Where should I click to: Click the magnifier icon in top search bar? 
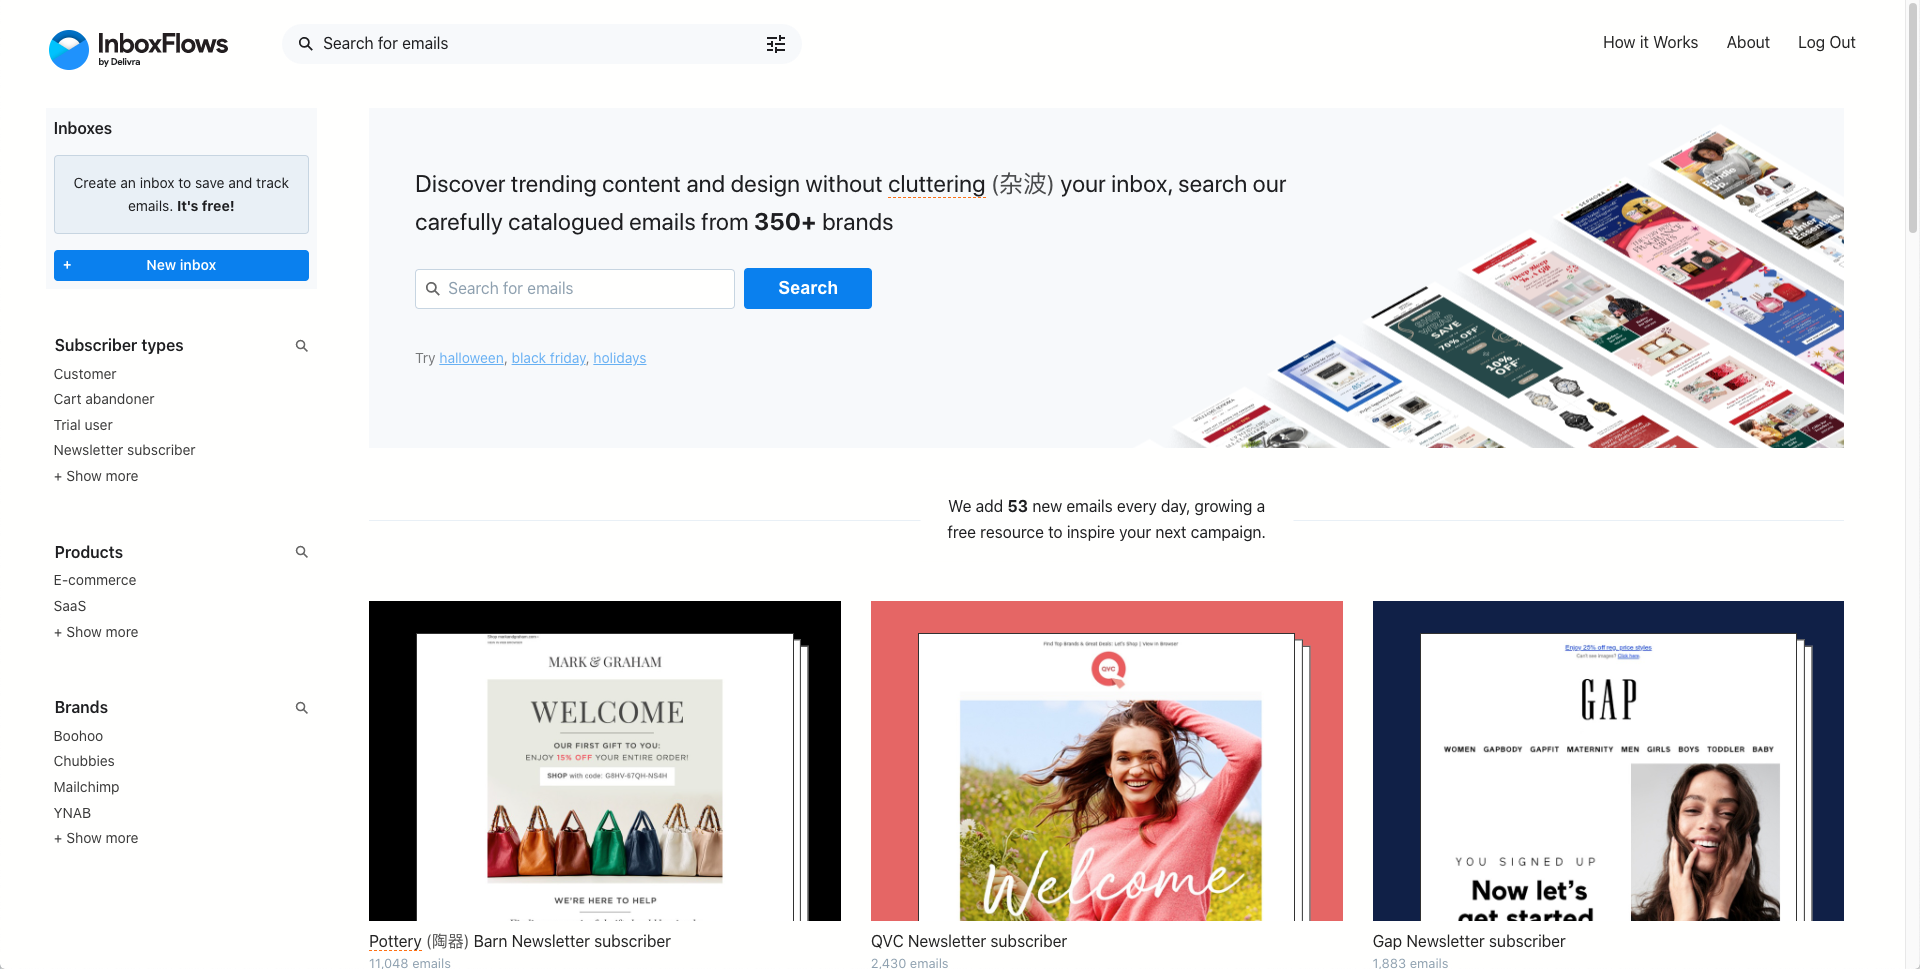pos(306,44)
